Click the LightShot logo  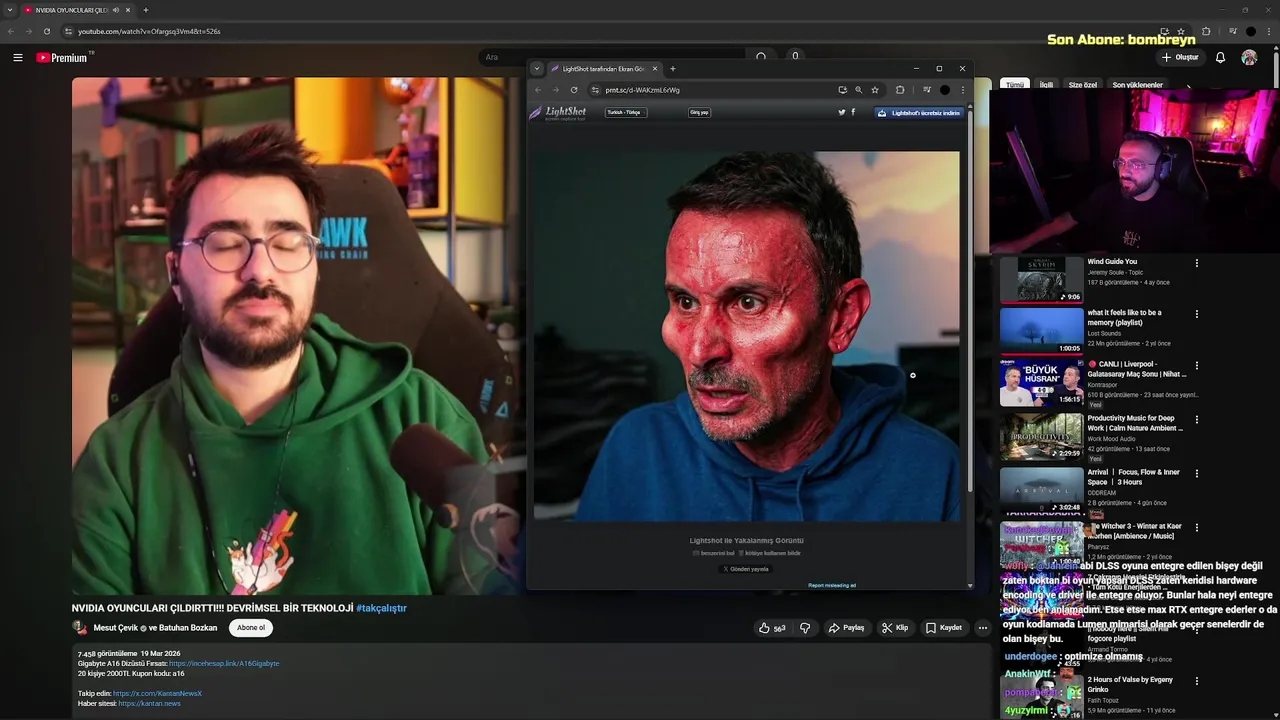tap(558, 113)
